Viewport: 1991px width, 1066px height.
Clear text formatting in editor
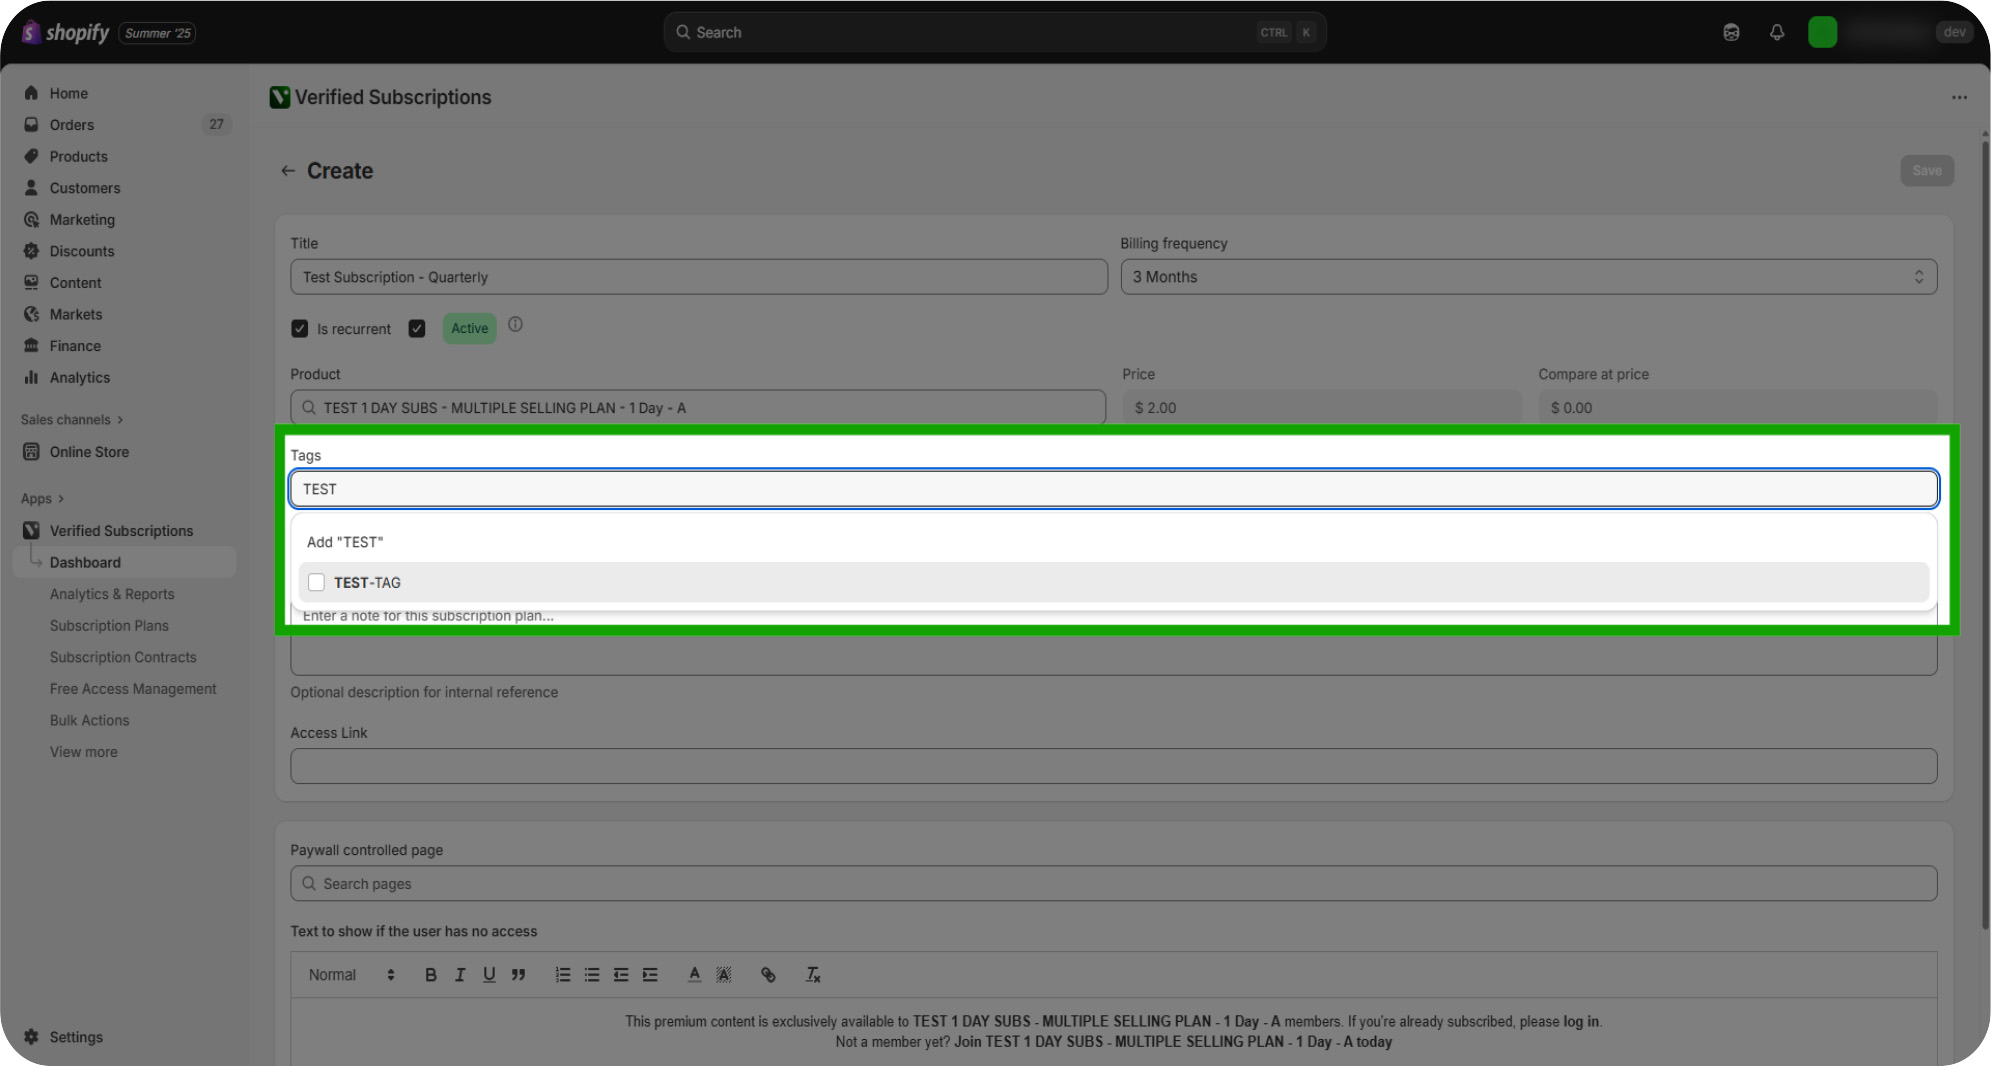click(813, 975)
